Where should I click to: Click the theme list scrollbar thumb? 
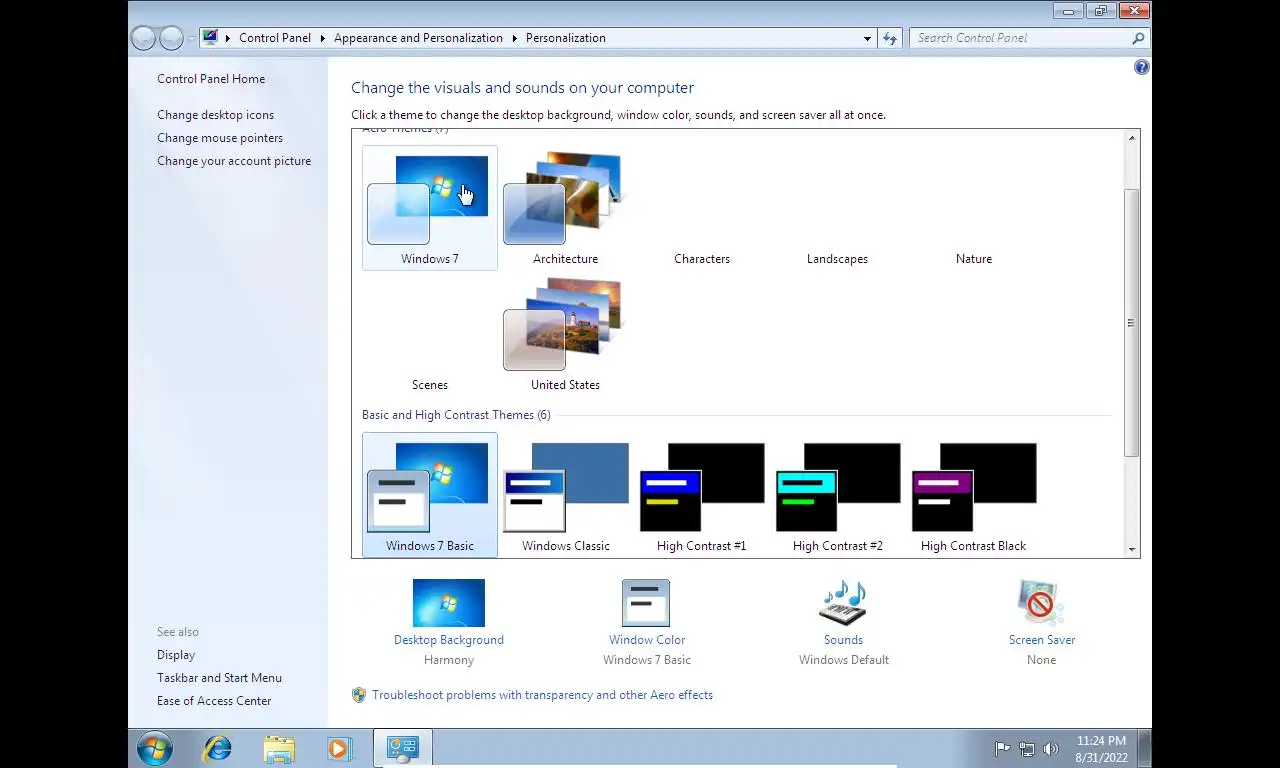[1132, 322]
